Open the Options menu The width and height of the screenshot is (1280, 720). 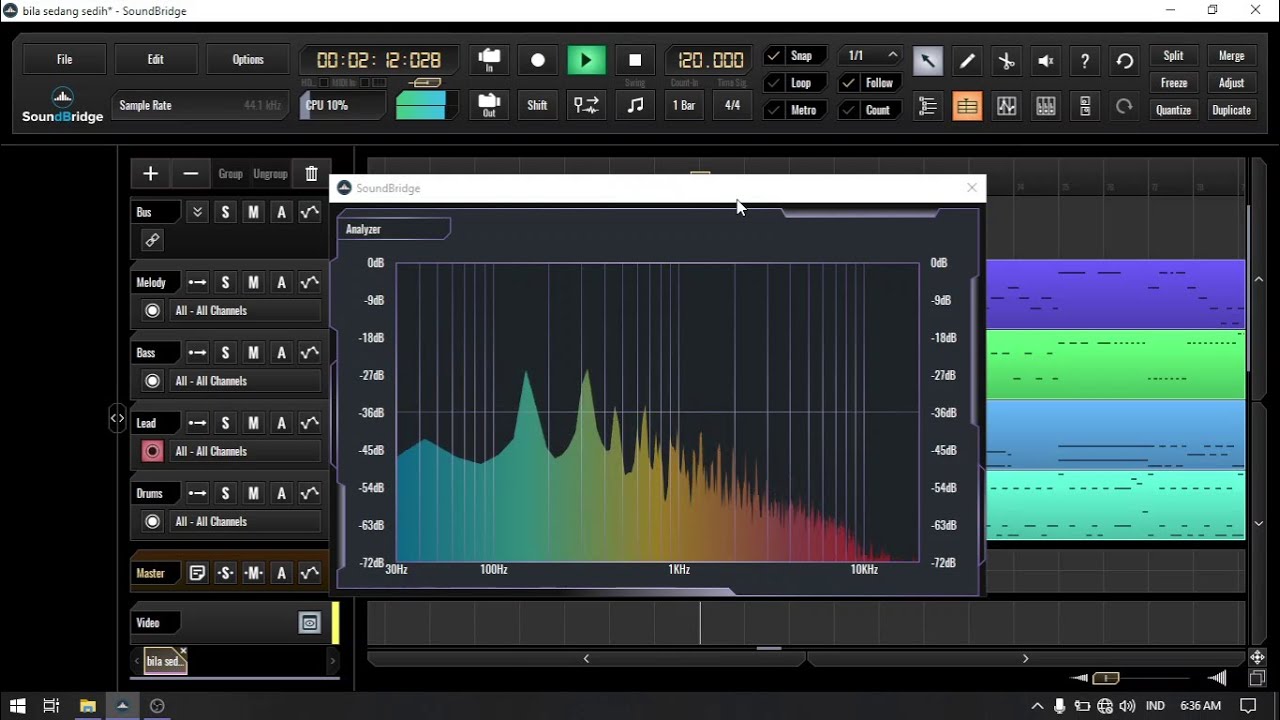pyautogui.click(x=248, y=60)
